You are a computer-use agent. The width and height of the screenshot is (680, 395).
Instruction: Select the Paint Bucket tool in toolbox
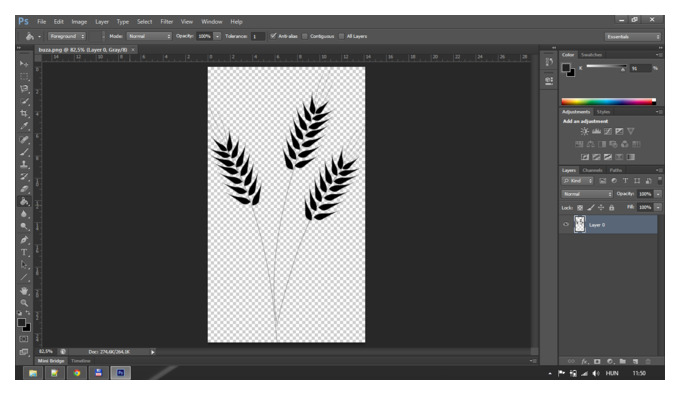[x=24, y=202]
